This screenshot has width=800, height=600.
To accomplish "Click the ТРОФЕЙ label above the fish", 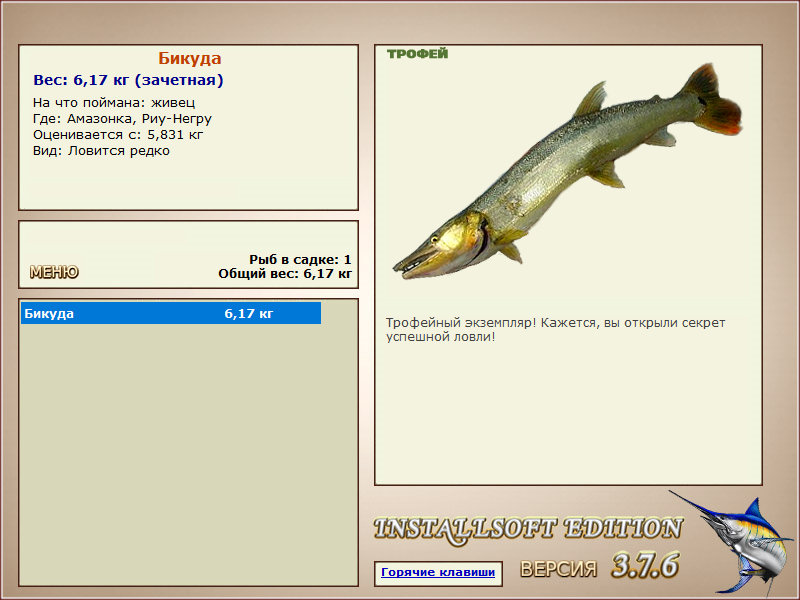I will (x=417, y=54).
